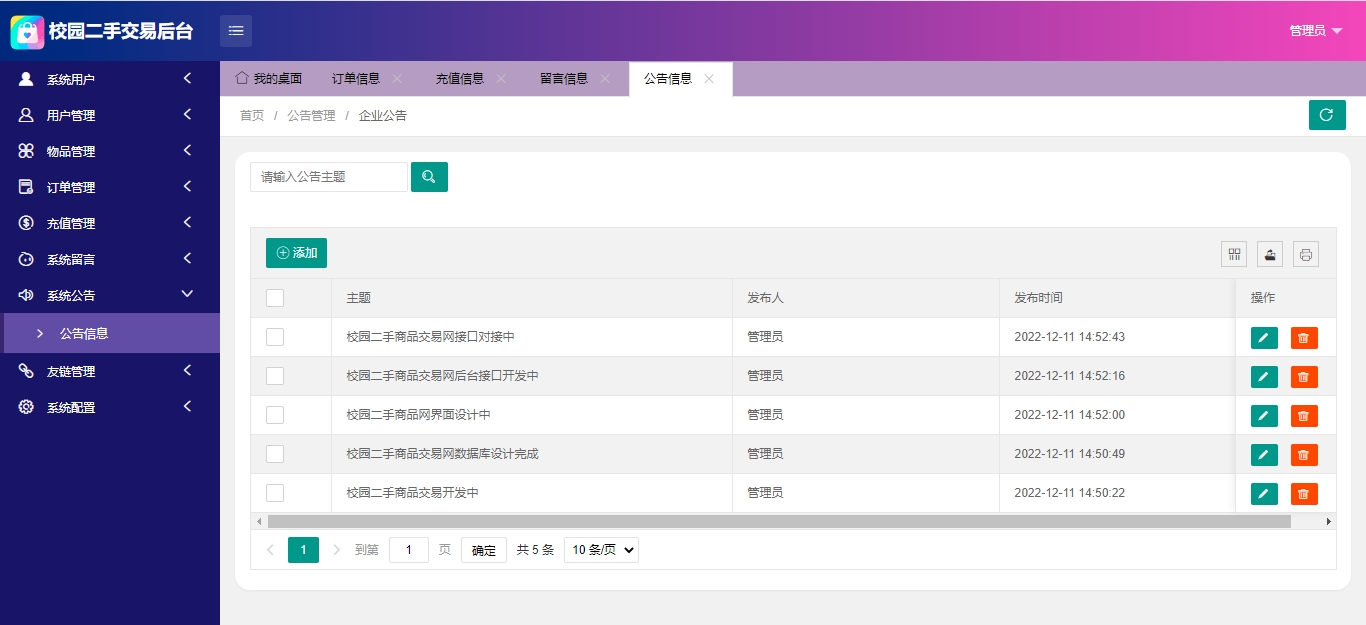
Task: Expand the 物品管理 menu chevron
Action: tap(187, 151)
